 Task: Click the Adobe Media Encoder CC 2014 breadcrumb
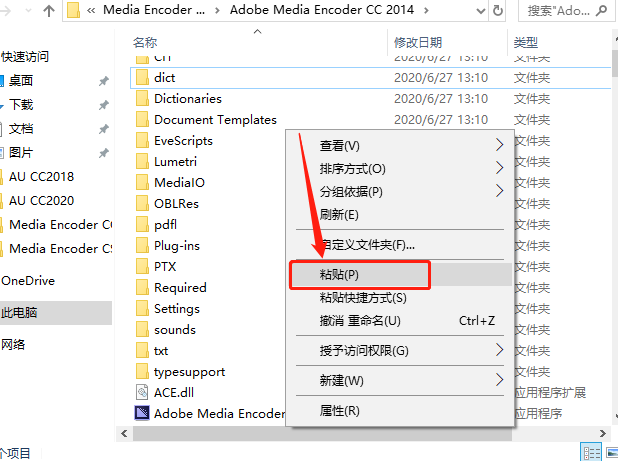322,10
